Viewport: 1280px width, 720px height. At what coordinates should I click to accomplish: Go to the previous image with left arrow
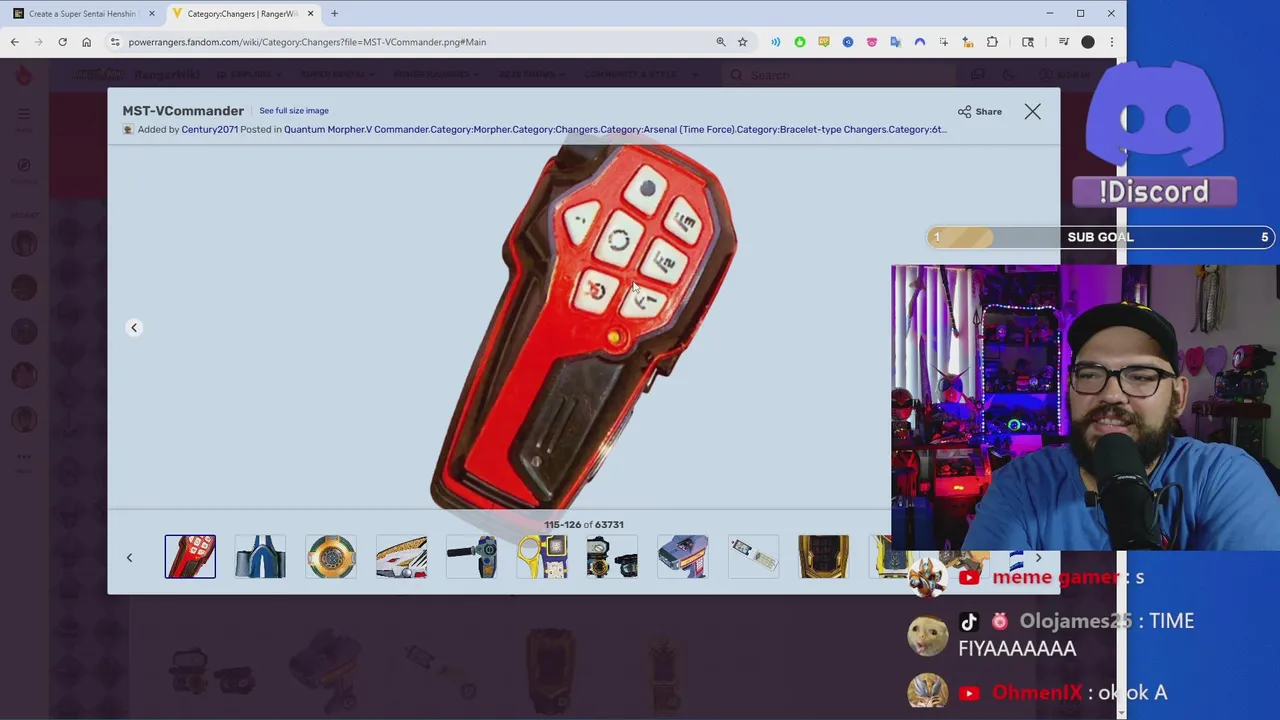pos(134,328)
